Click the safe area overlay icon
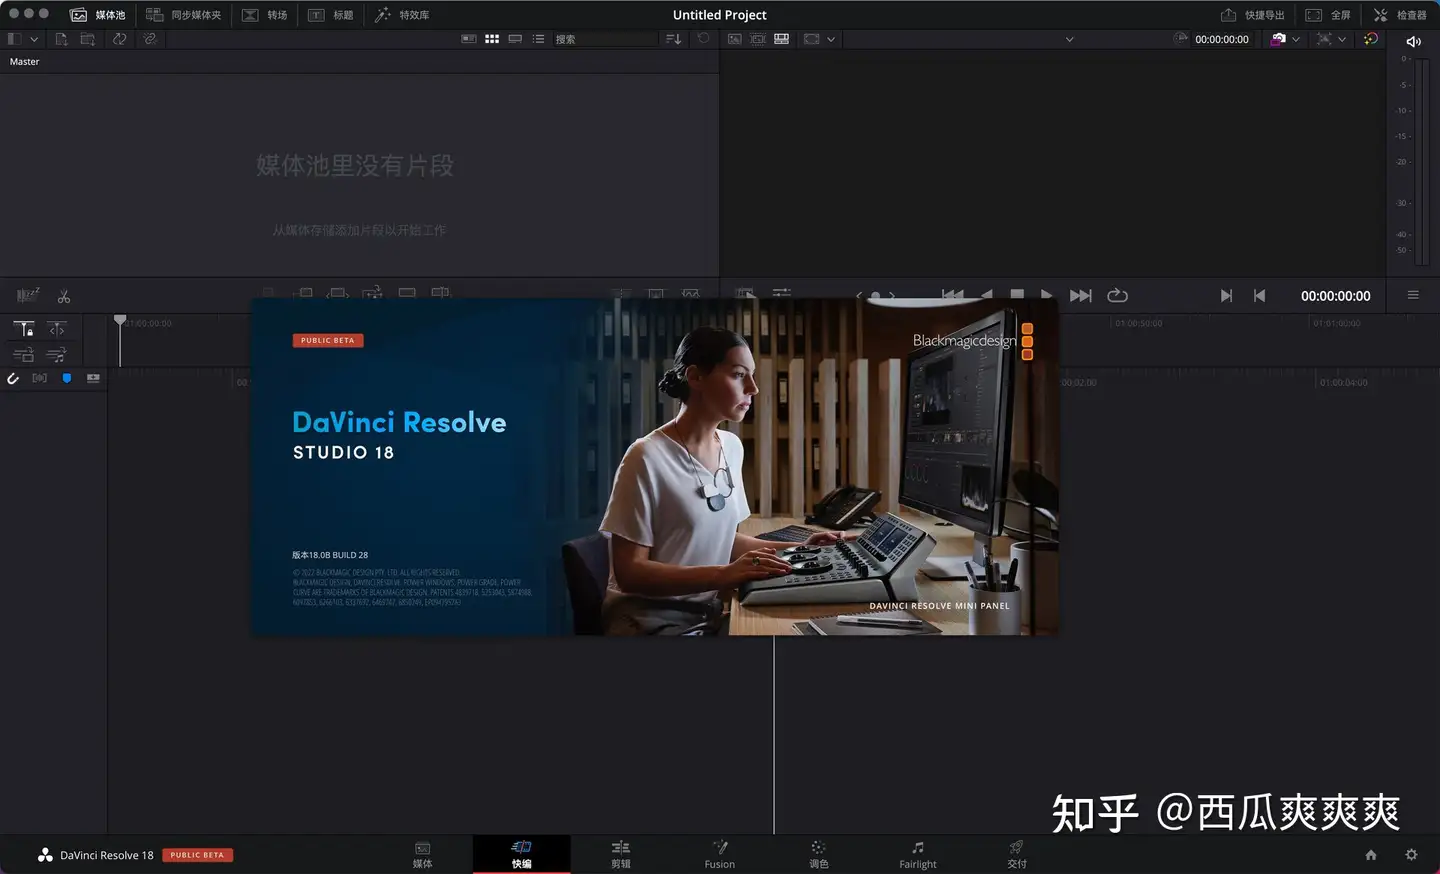Viewport: 1440px width, 874px height. [x=811, y=39]
